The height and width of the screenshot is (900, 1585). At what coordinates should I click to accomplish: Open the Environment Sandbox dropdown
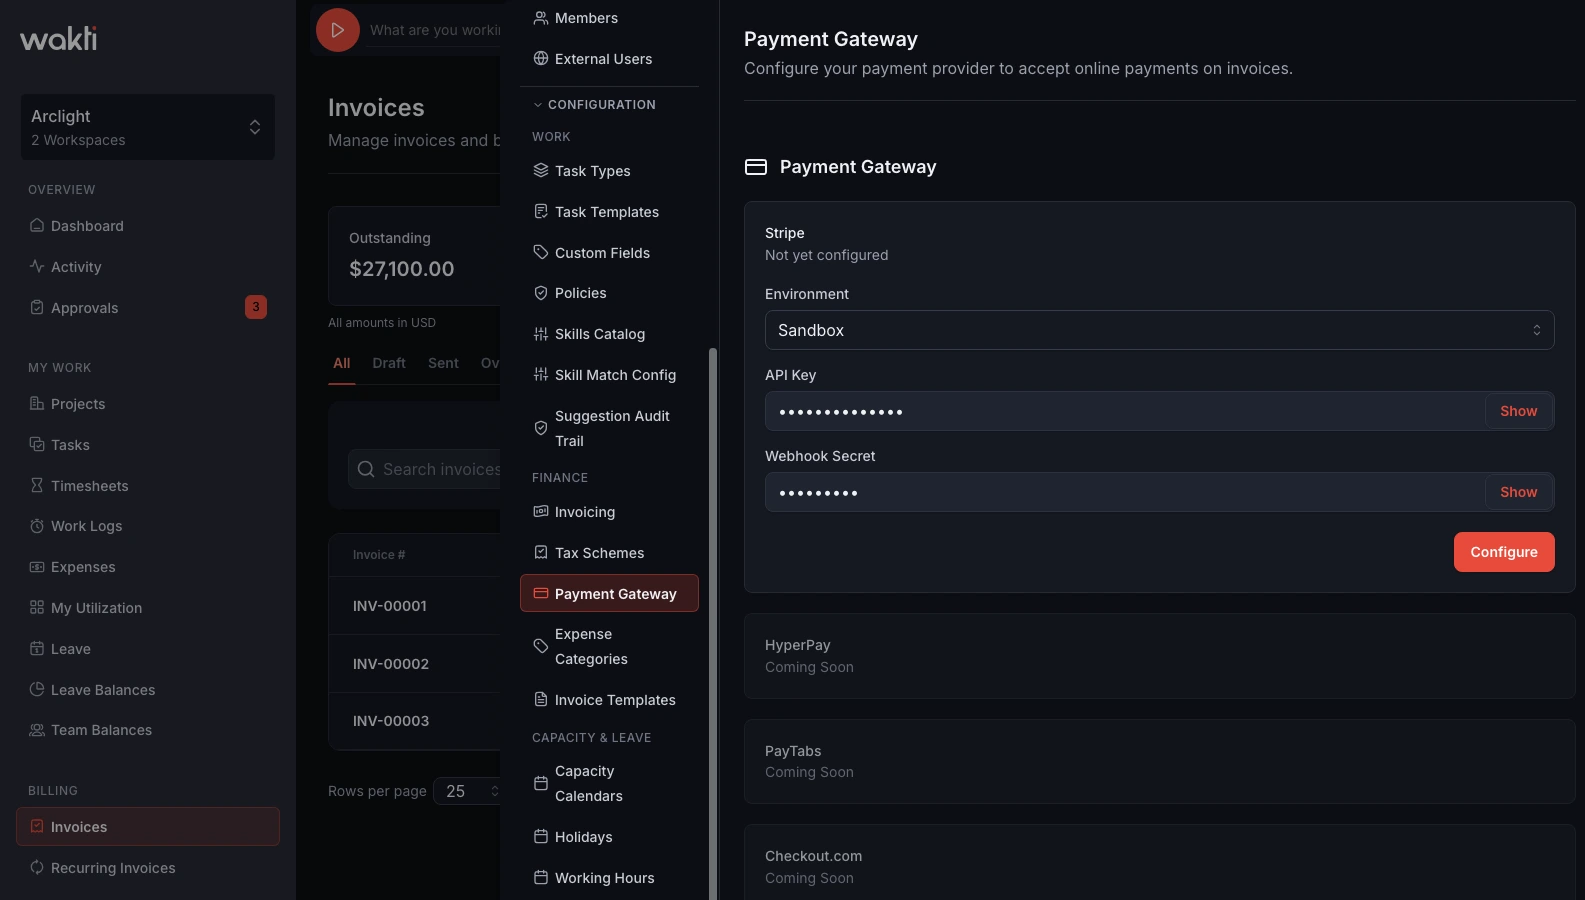coord(1159,330)
